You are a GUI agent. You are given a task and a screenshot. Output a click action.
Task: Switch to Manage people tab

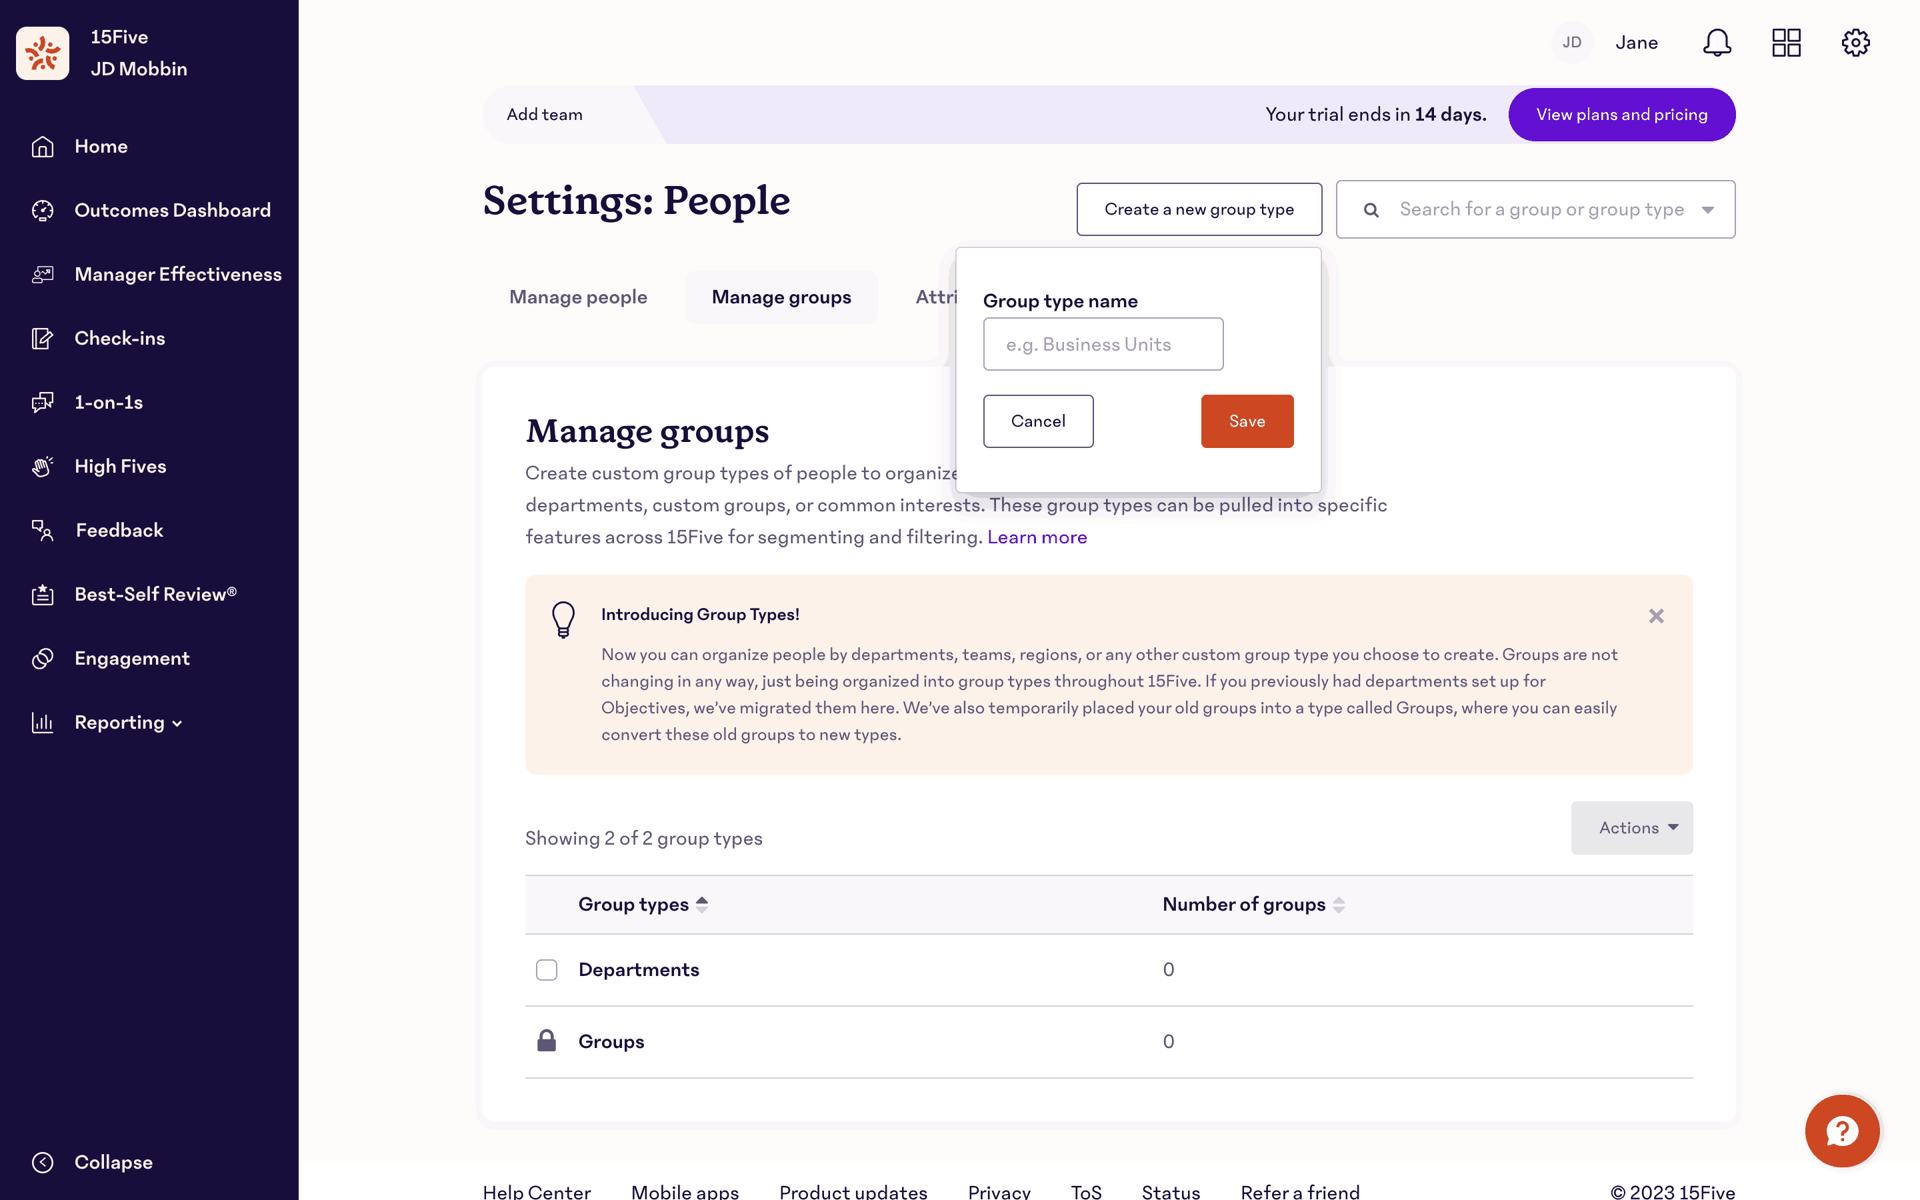tap(578, 297)
